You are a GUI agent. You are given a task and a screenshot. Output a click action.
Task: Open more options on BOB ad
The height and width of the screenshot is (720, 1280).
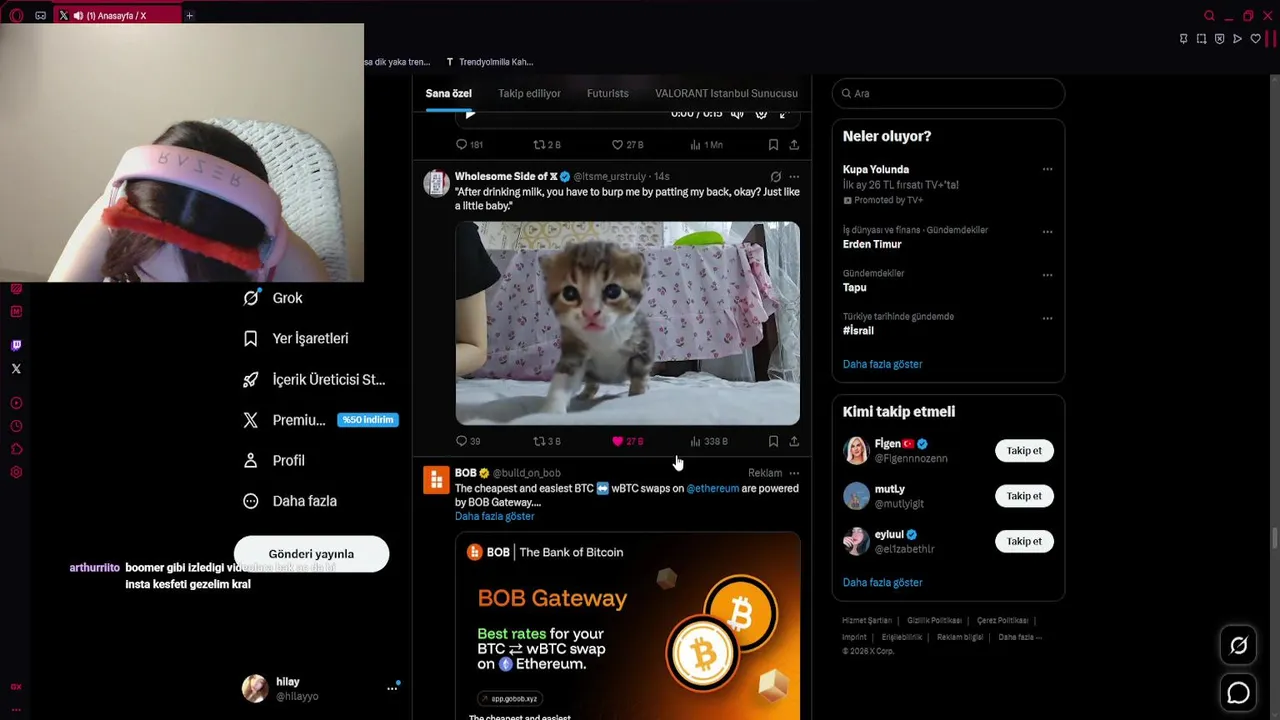(794, 473)
